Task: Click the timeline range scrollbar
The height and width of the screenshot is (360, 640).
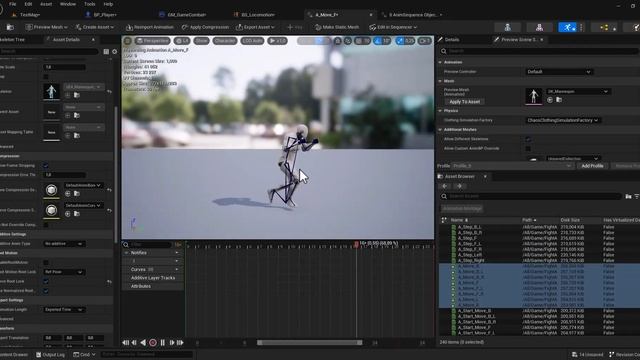Action: (x=309, y=343)
